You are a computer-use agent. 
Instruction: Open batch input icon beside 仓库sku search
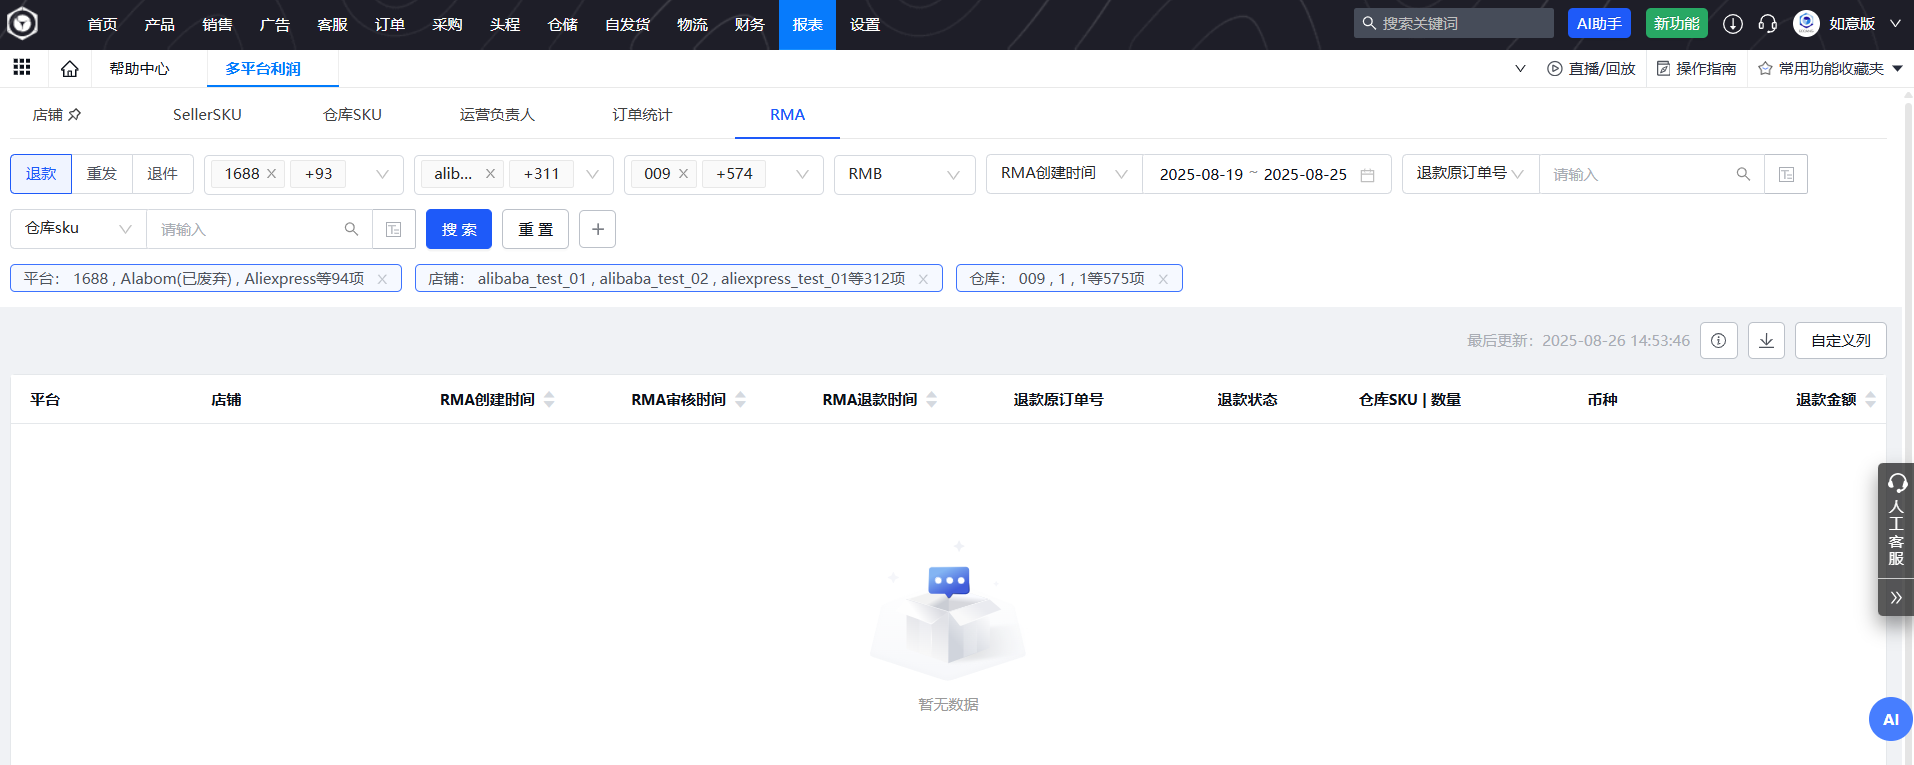(x=394, y=229)
